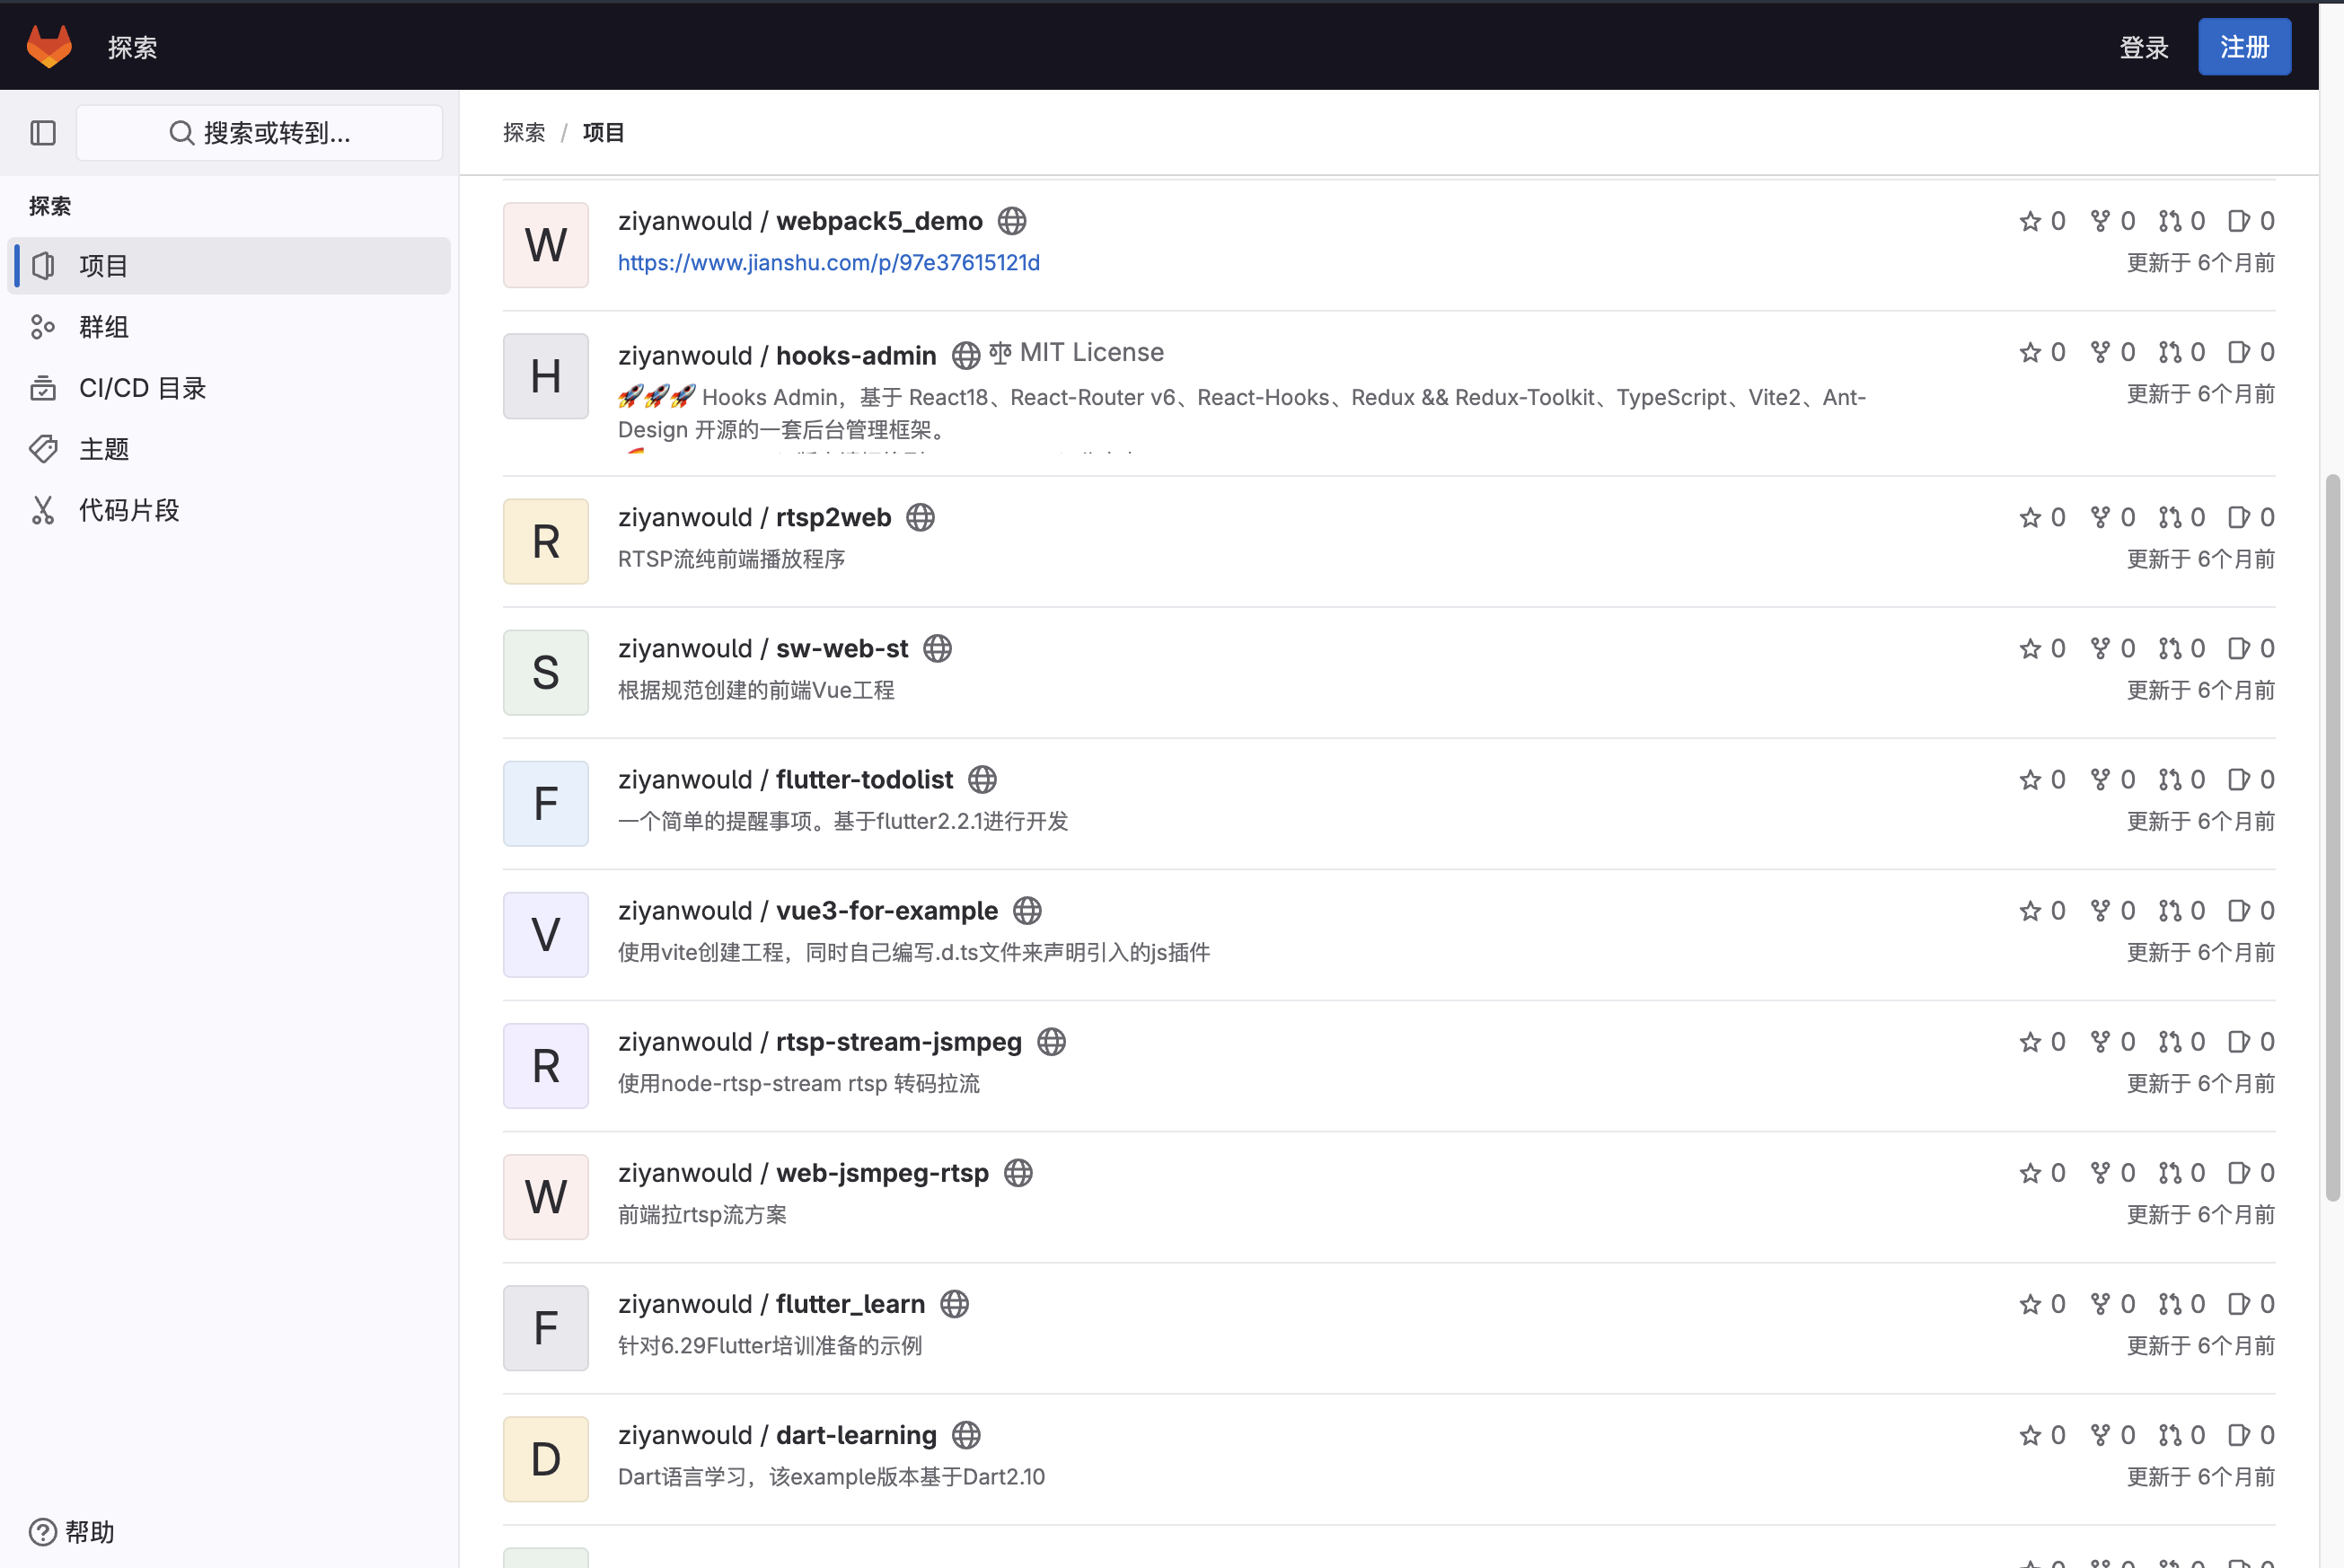The height and width of the screenshot is (1568, 2344).
Task: Click the 登录 sign-in link
Action: (x=2144, y=47)
